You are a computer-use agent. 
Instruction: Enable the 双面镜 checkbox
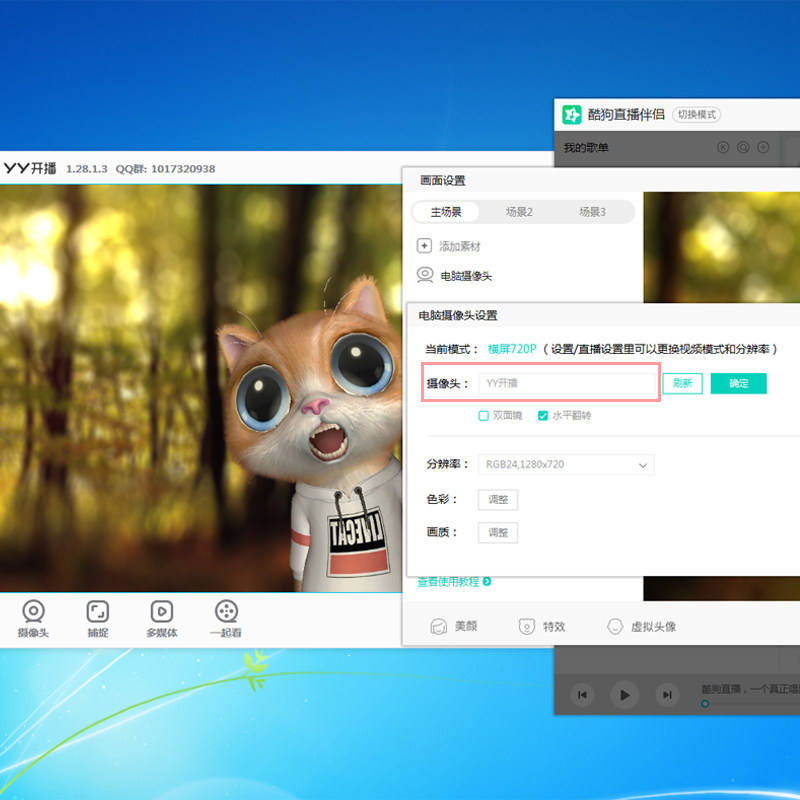pos(484,416)
